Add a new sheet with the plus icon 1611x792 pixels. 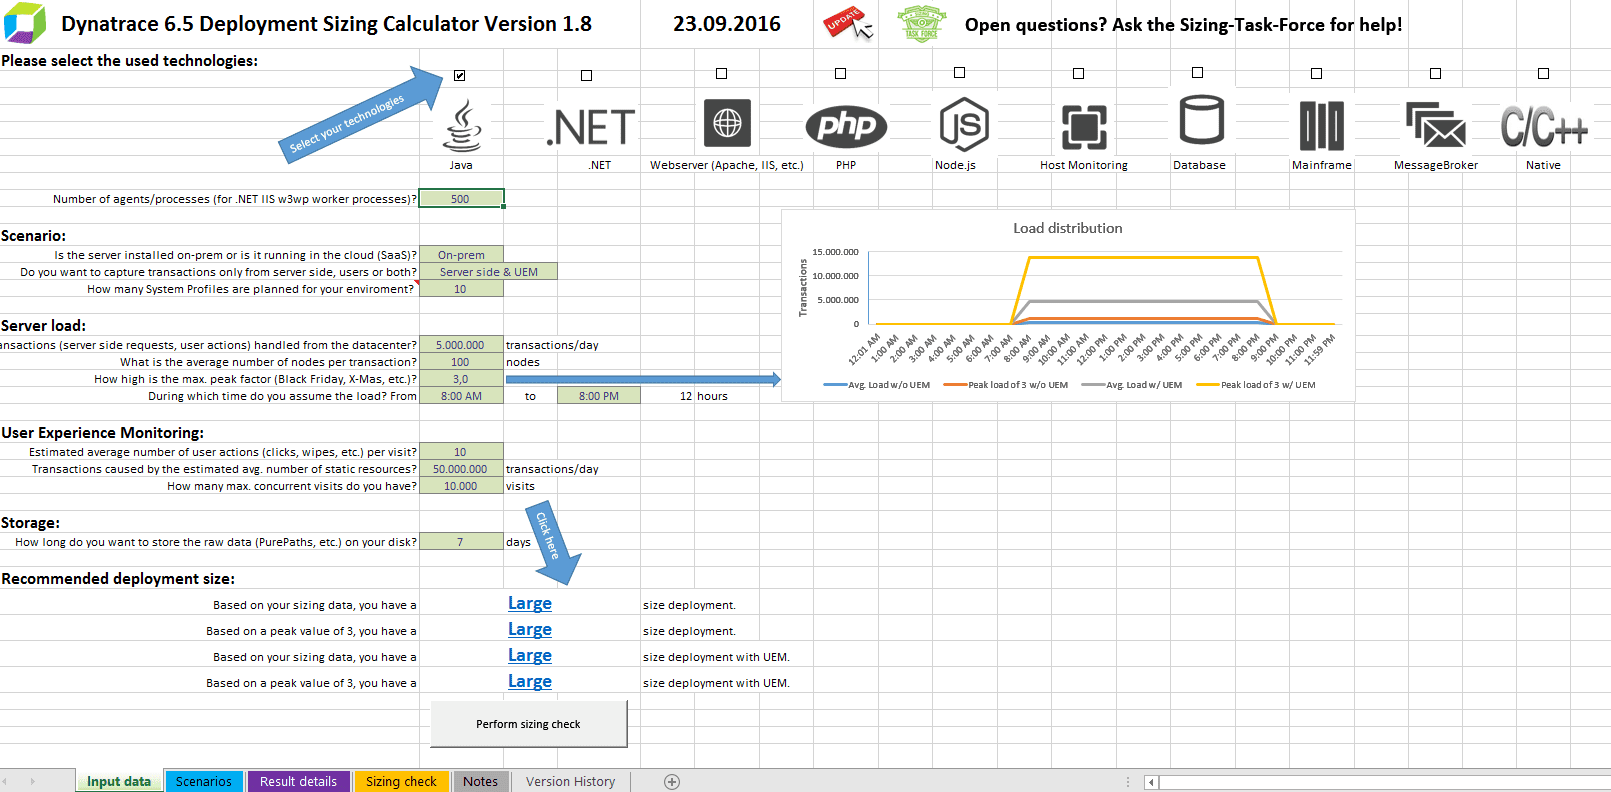tap(672, 782)
